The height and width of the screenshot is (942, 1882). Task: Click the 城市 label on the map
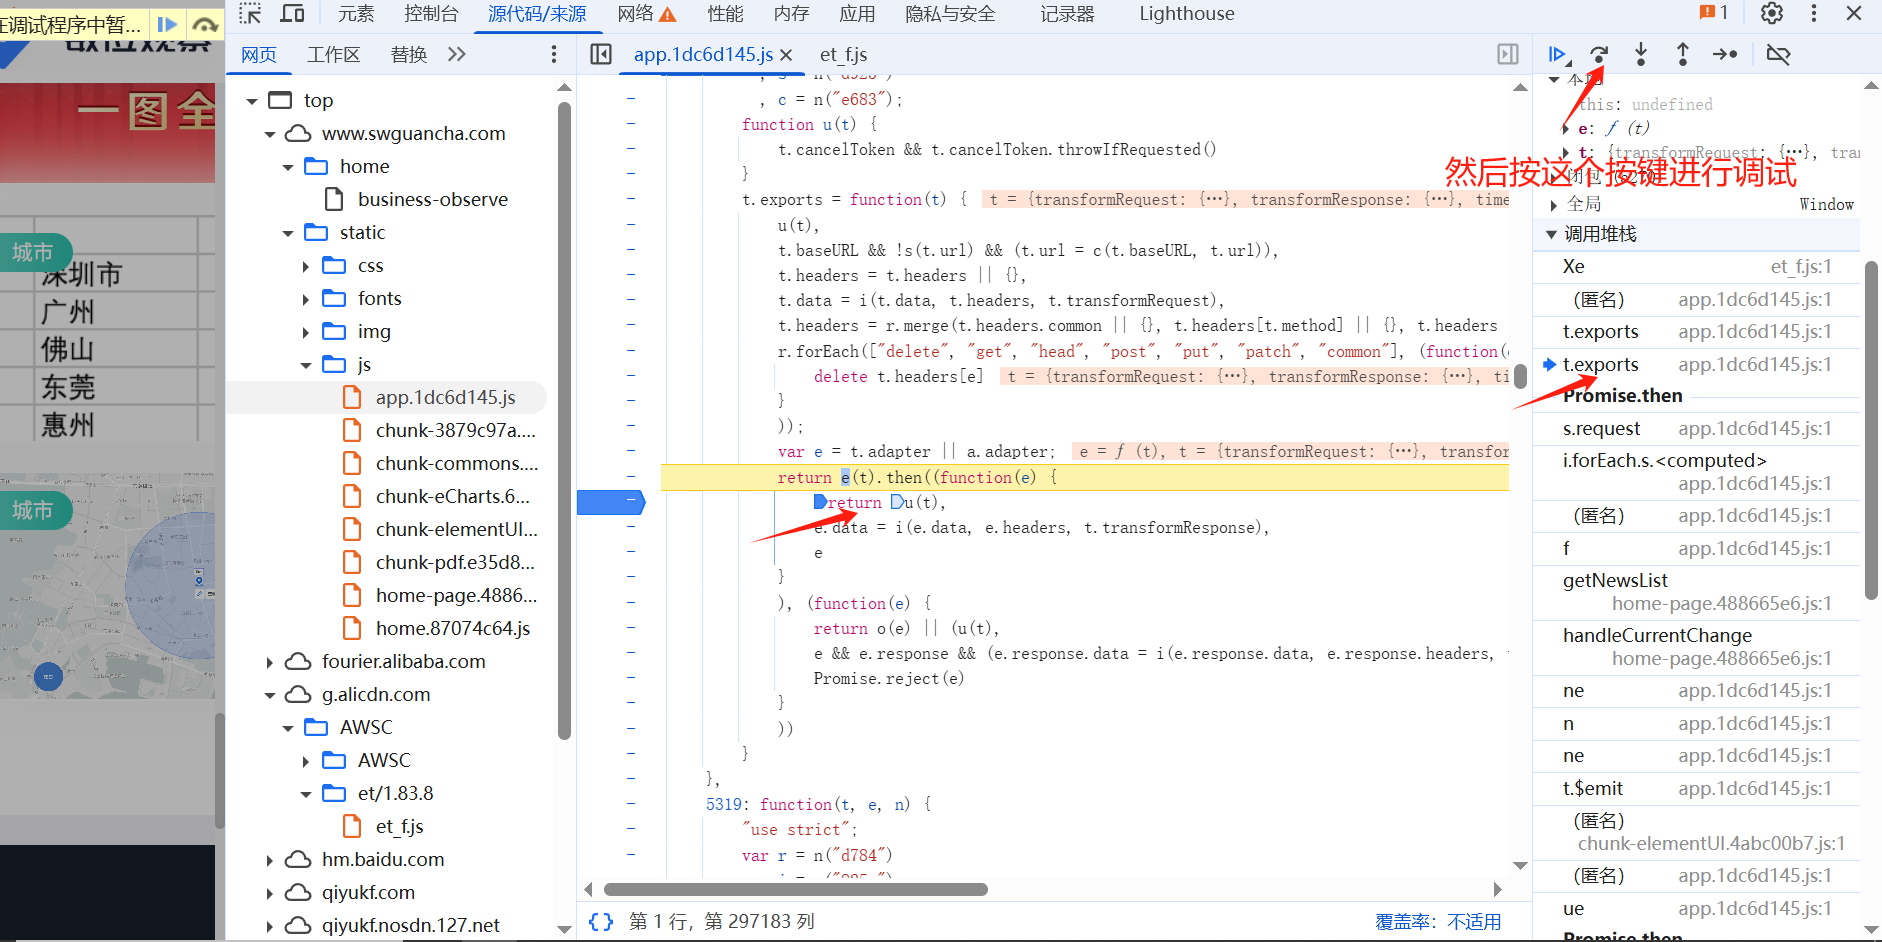pyautogui.click(x=33, y=510)
